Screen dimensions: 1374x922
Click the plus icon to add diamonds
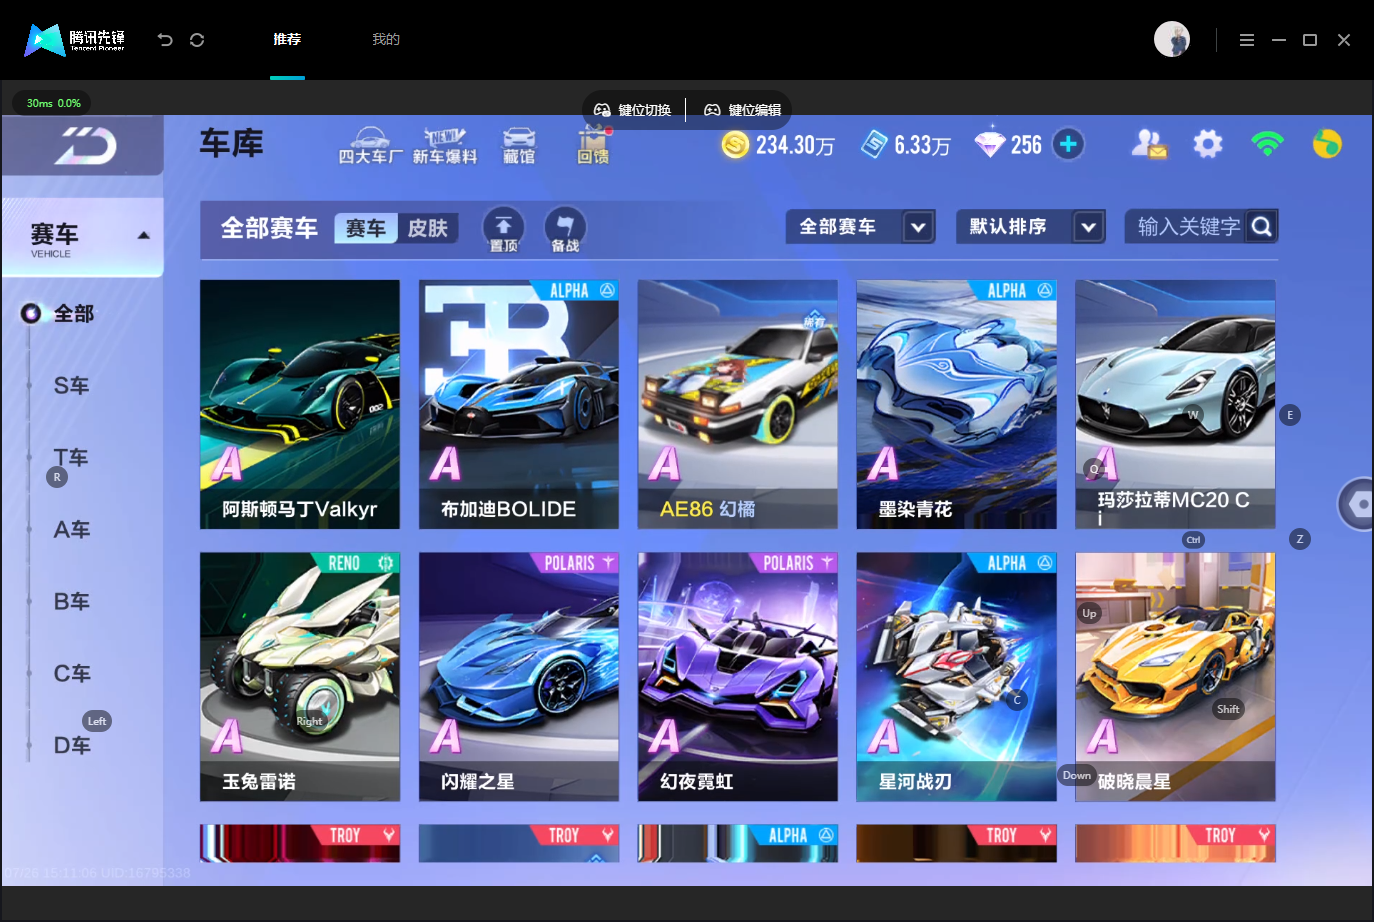[1068, 144]
